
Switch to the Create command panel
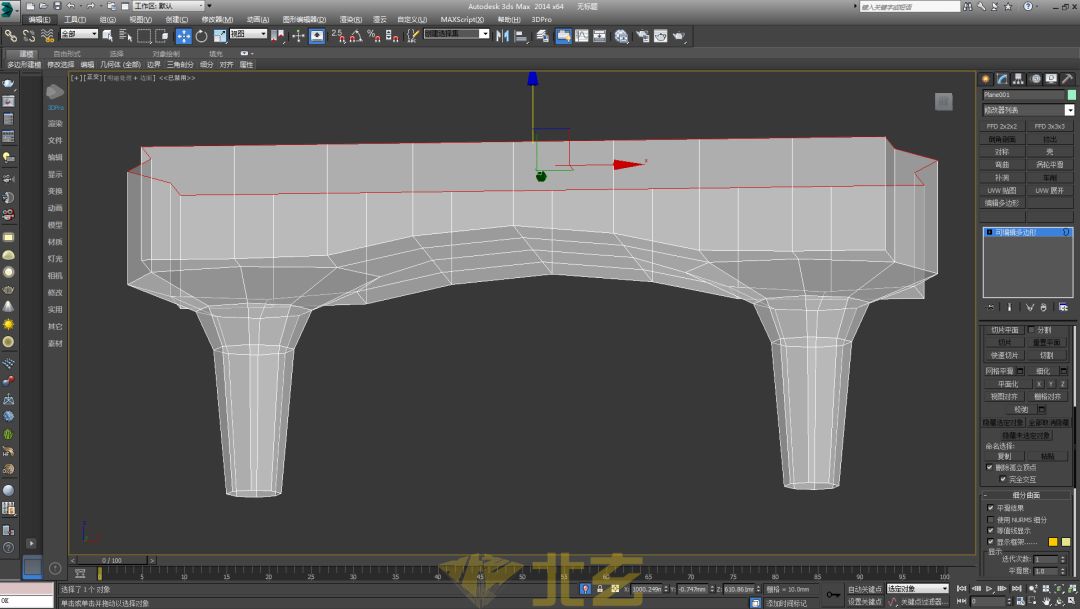click(x=986, y=79)
